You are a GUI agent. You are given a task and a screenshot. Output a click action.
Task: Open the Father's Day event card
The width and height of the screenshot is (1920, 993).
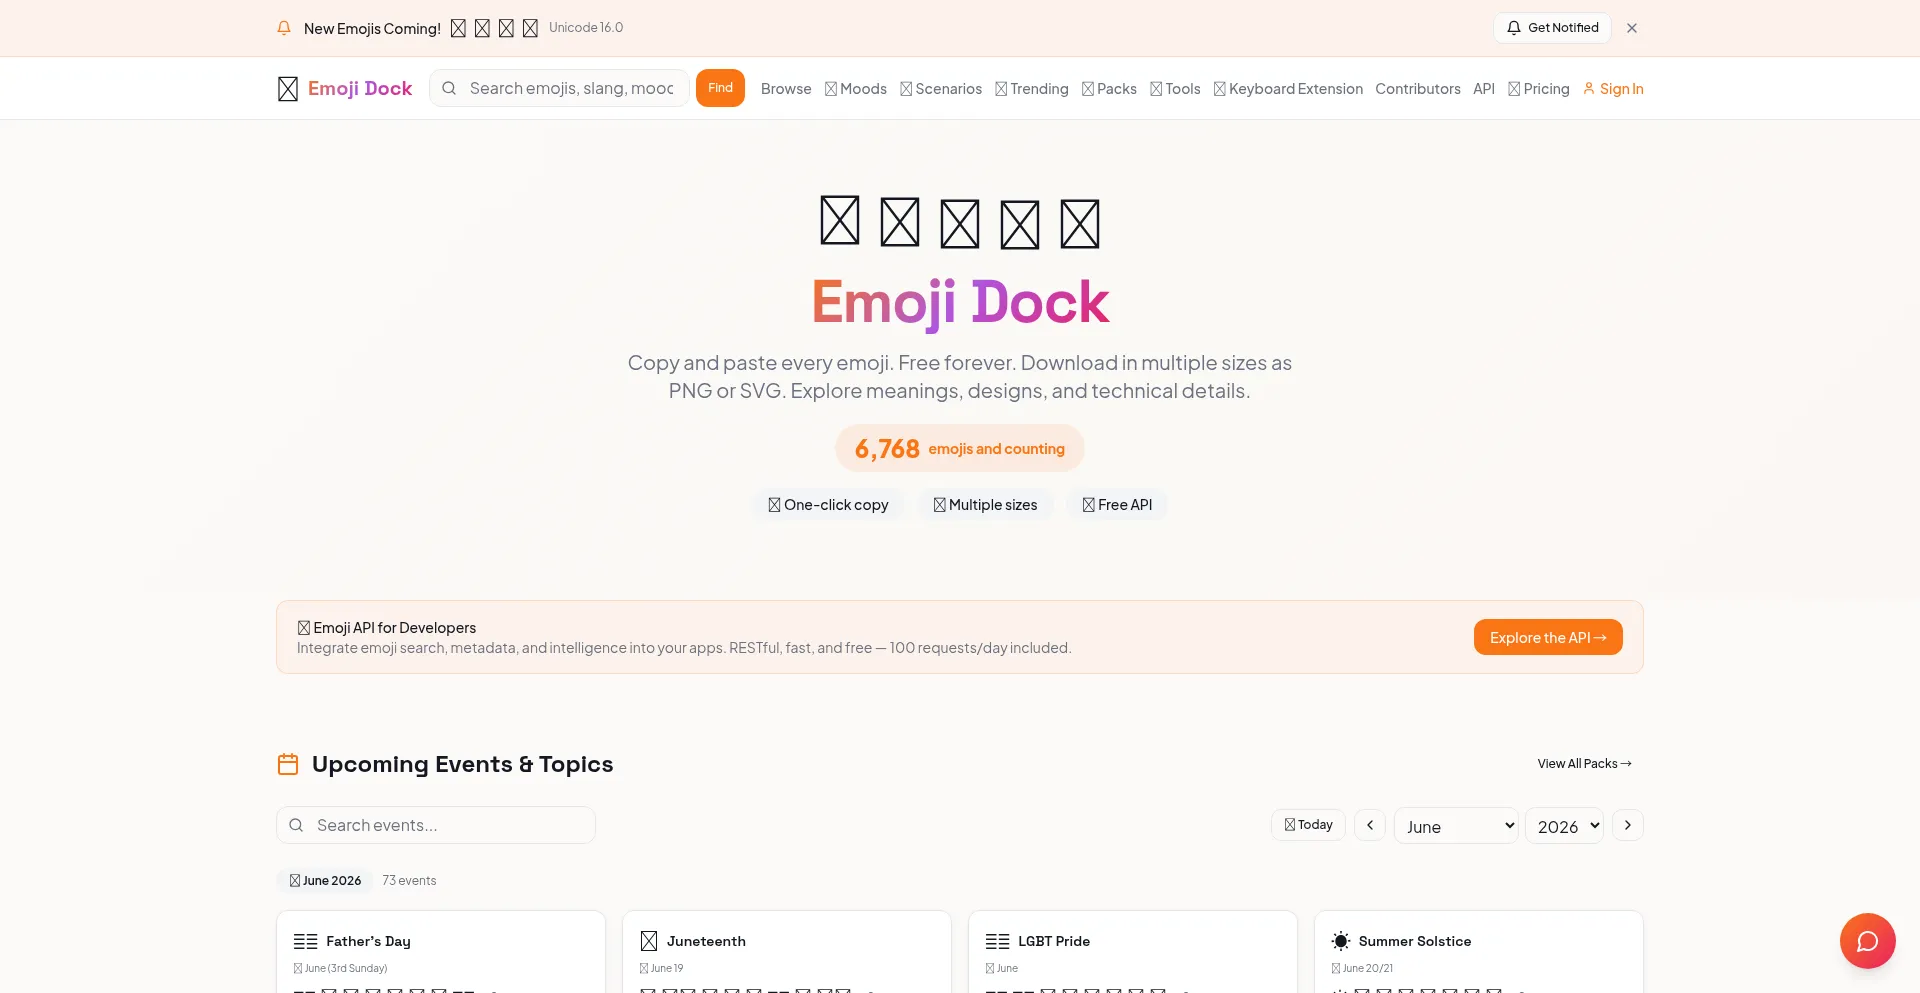441,952
